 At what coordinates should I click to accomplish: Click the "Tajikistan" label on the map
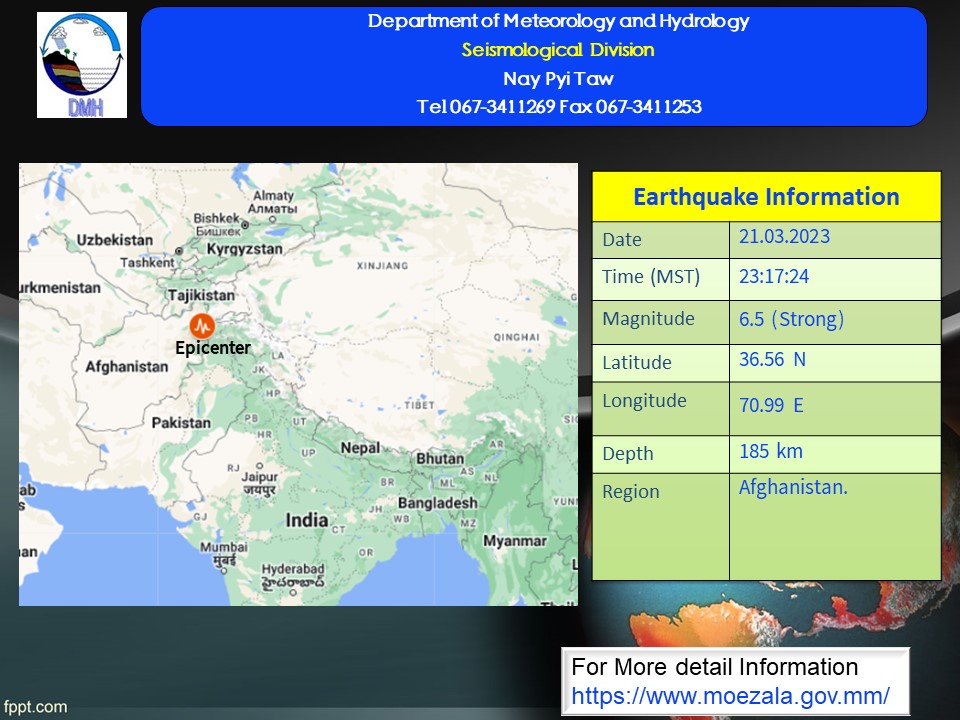click(x=201, y=296)
